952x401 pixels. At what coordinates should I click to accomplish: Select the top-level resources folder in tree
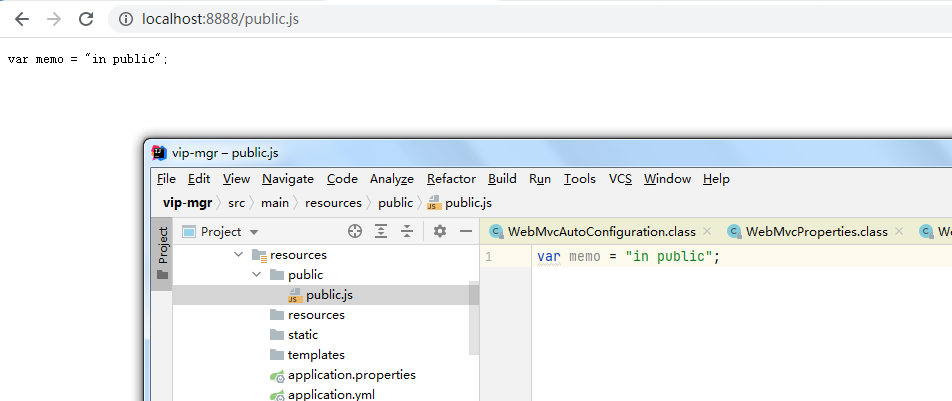point(298,255)
